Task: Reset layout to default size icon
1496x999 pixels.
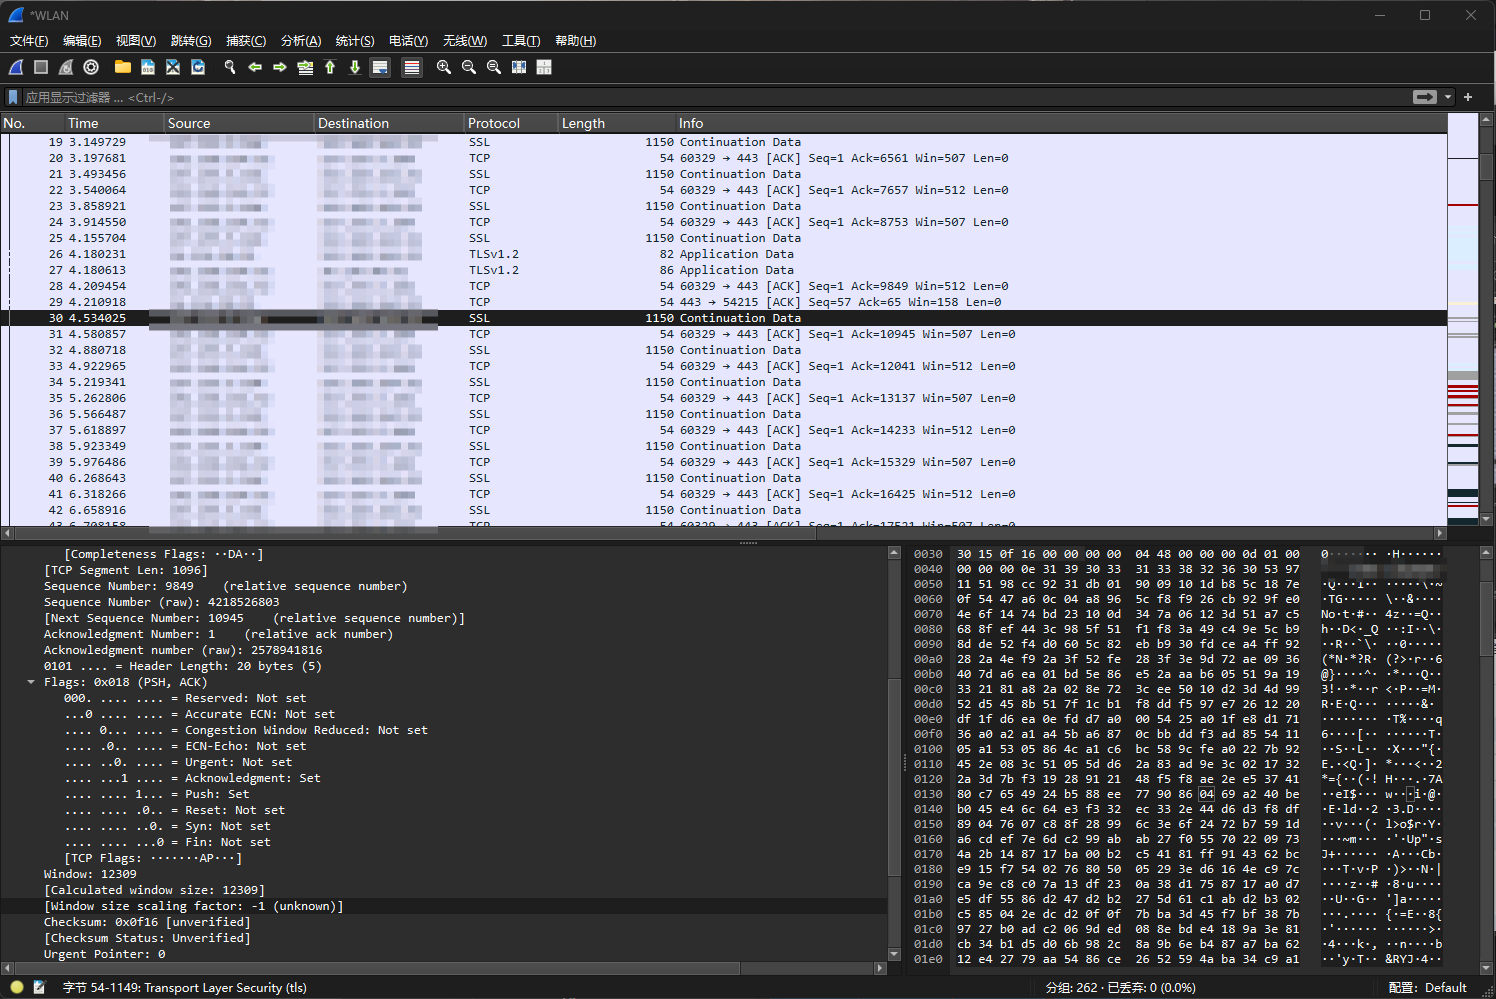Action: [x=519, y=67]
